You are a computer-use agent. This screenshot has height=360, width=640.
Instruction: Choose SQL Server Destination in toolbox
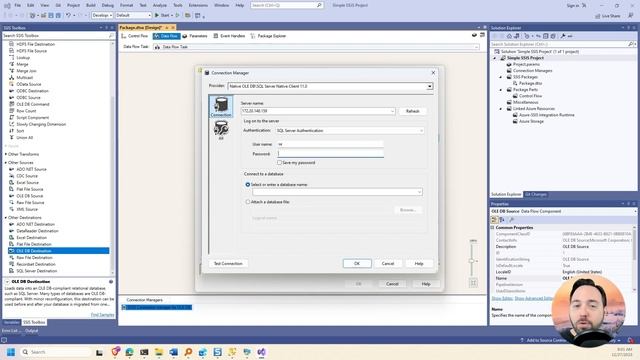click(x=36, y=271)
